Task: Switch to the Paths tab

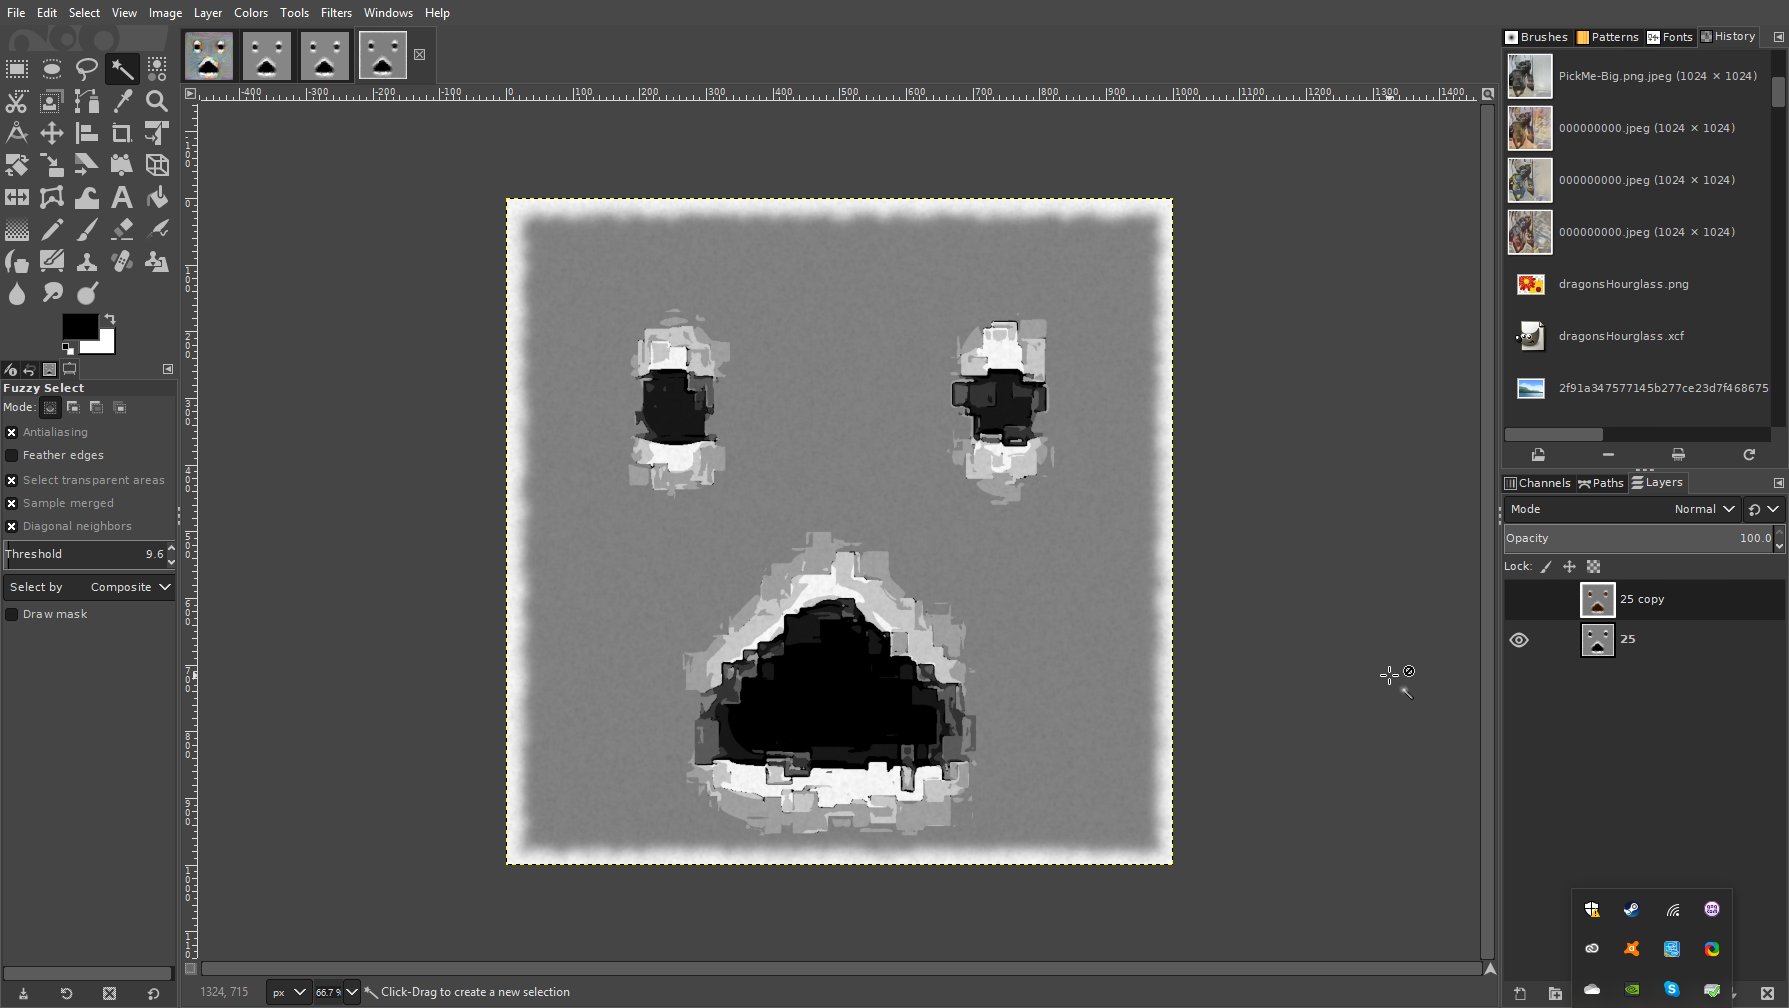Action: (1600, 483)
